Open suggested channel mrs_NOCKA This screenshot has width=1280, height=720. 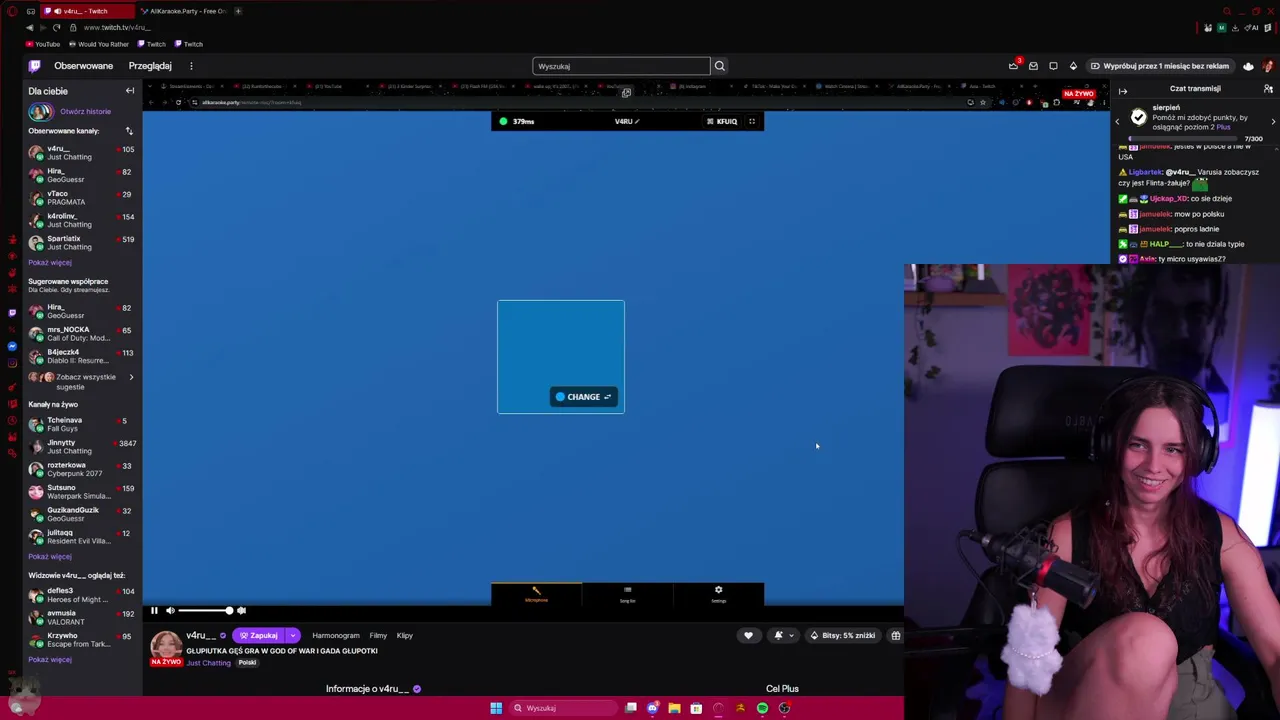82,334
